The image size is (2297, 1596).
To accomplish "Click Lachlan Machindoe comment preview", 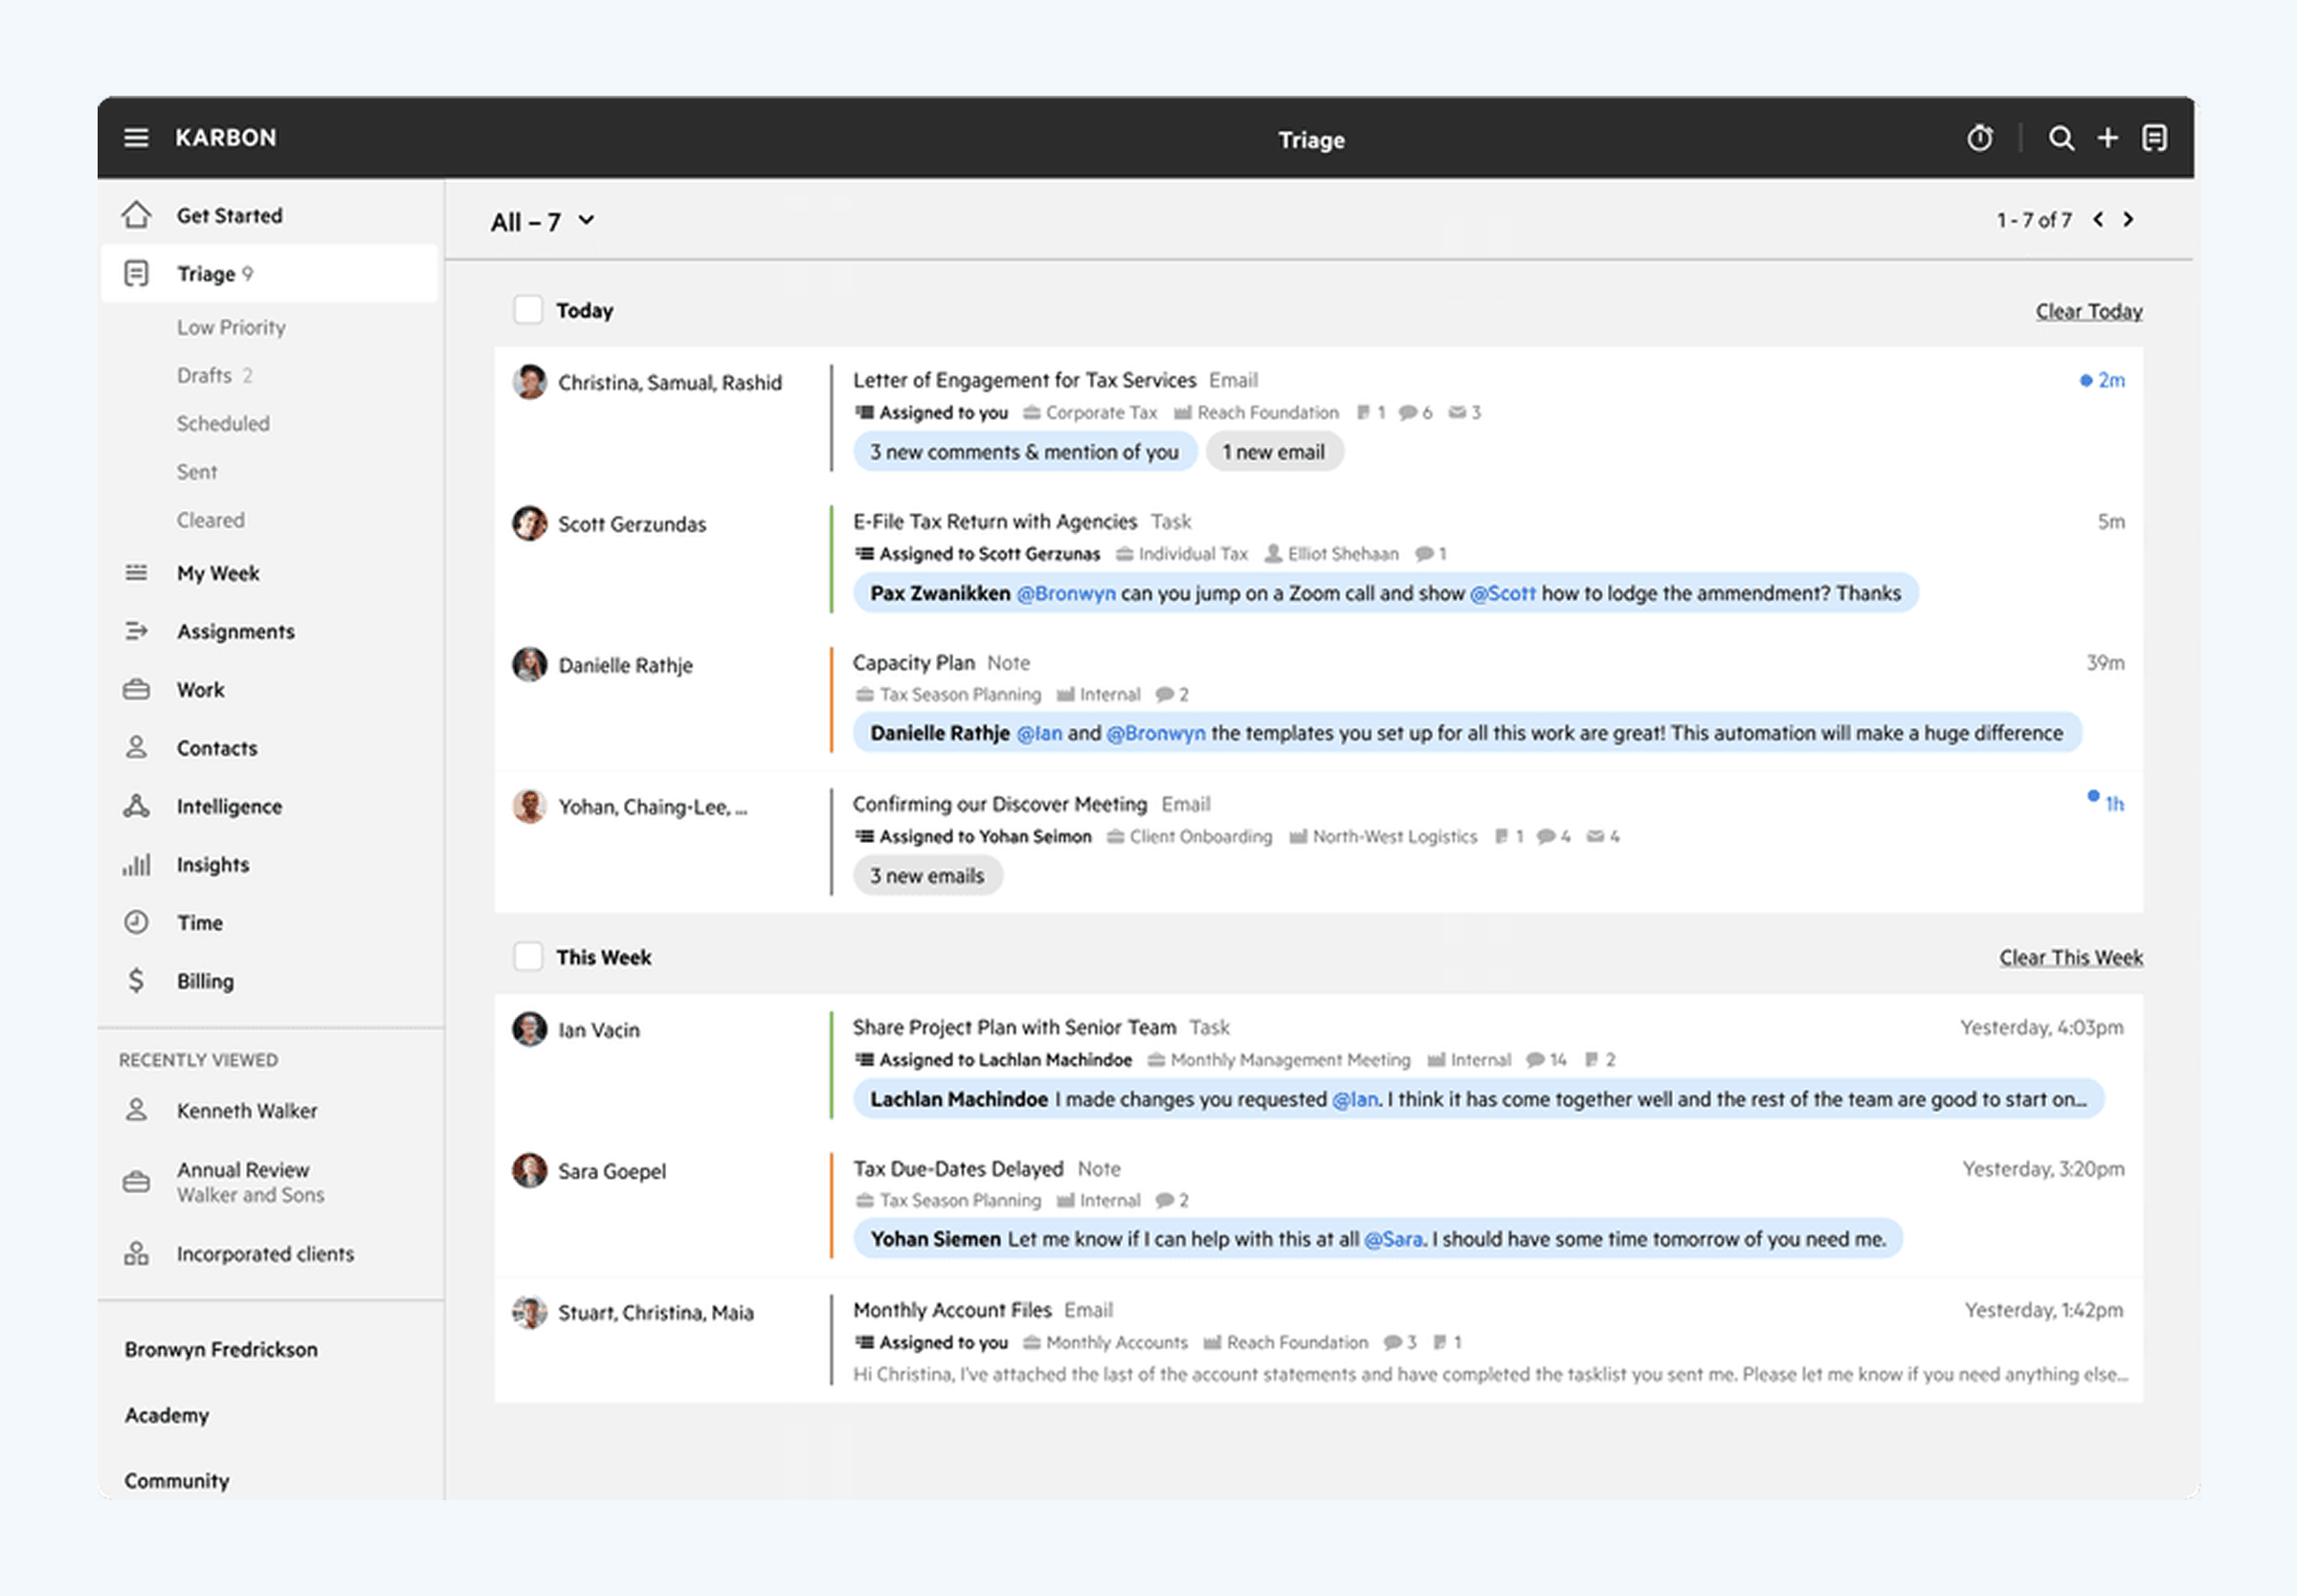I will (1478, 1099).
